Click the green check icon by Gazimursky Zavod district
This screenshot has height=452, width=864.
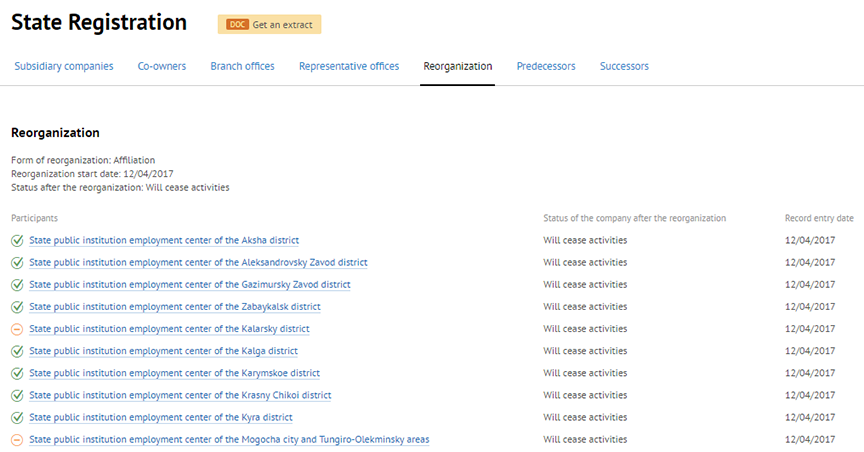[17, 284]
